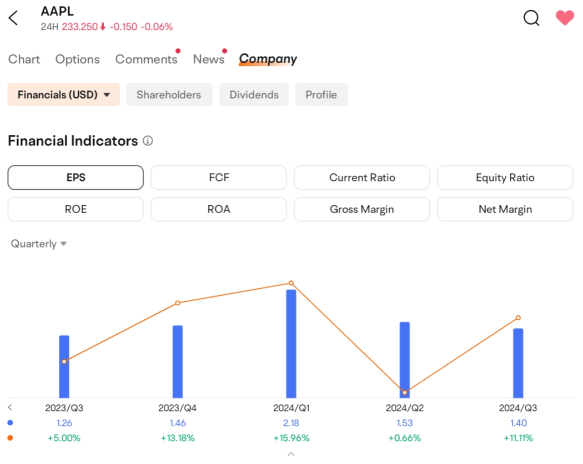Click the EPS value 1.40
This screenshot has height=464, width=583.
(x=518, y=423)
